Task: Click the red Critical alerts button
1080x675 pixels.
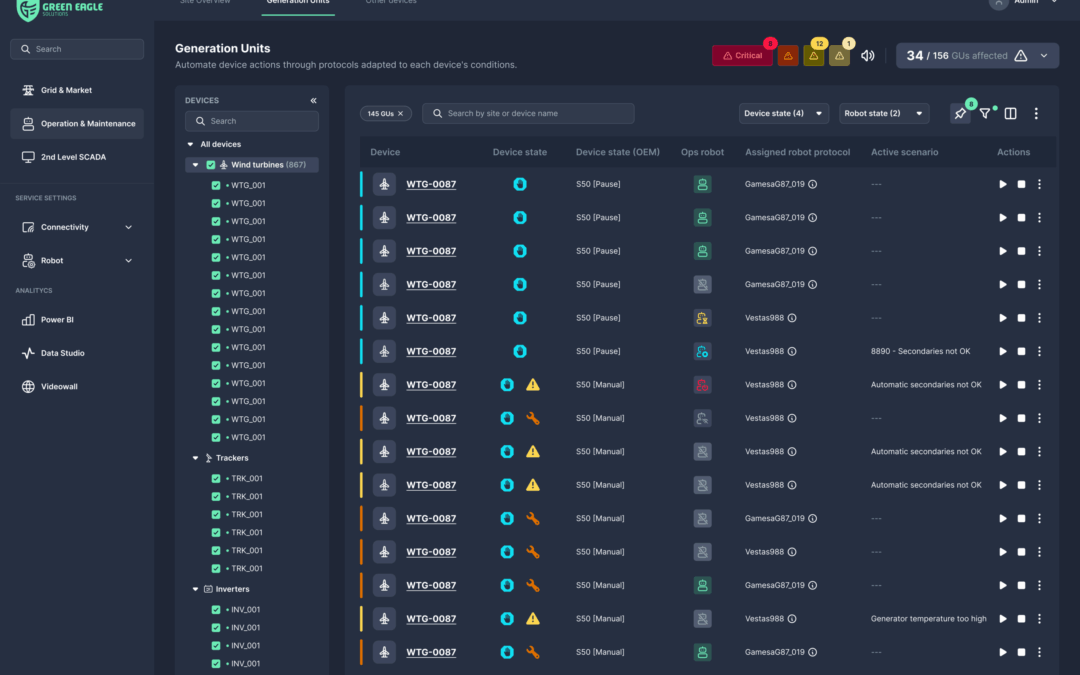Action: [742, 56]
